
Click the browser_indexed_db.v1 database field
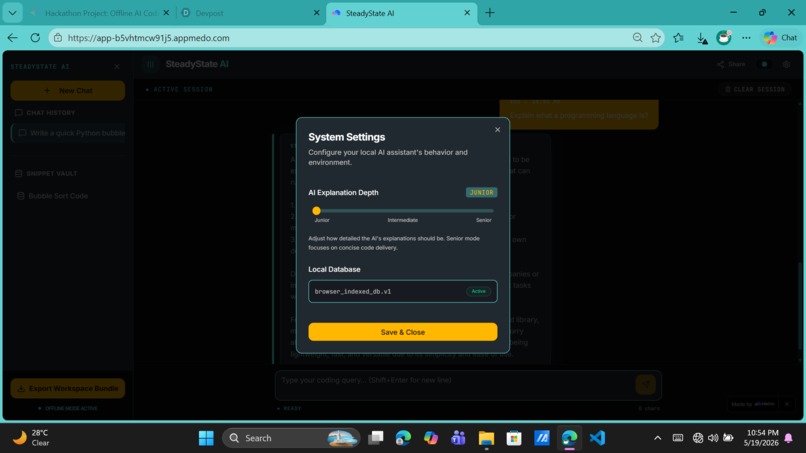pyautogui.click(x=402, y=291)
